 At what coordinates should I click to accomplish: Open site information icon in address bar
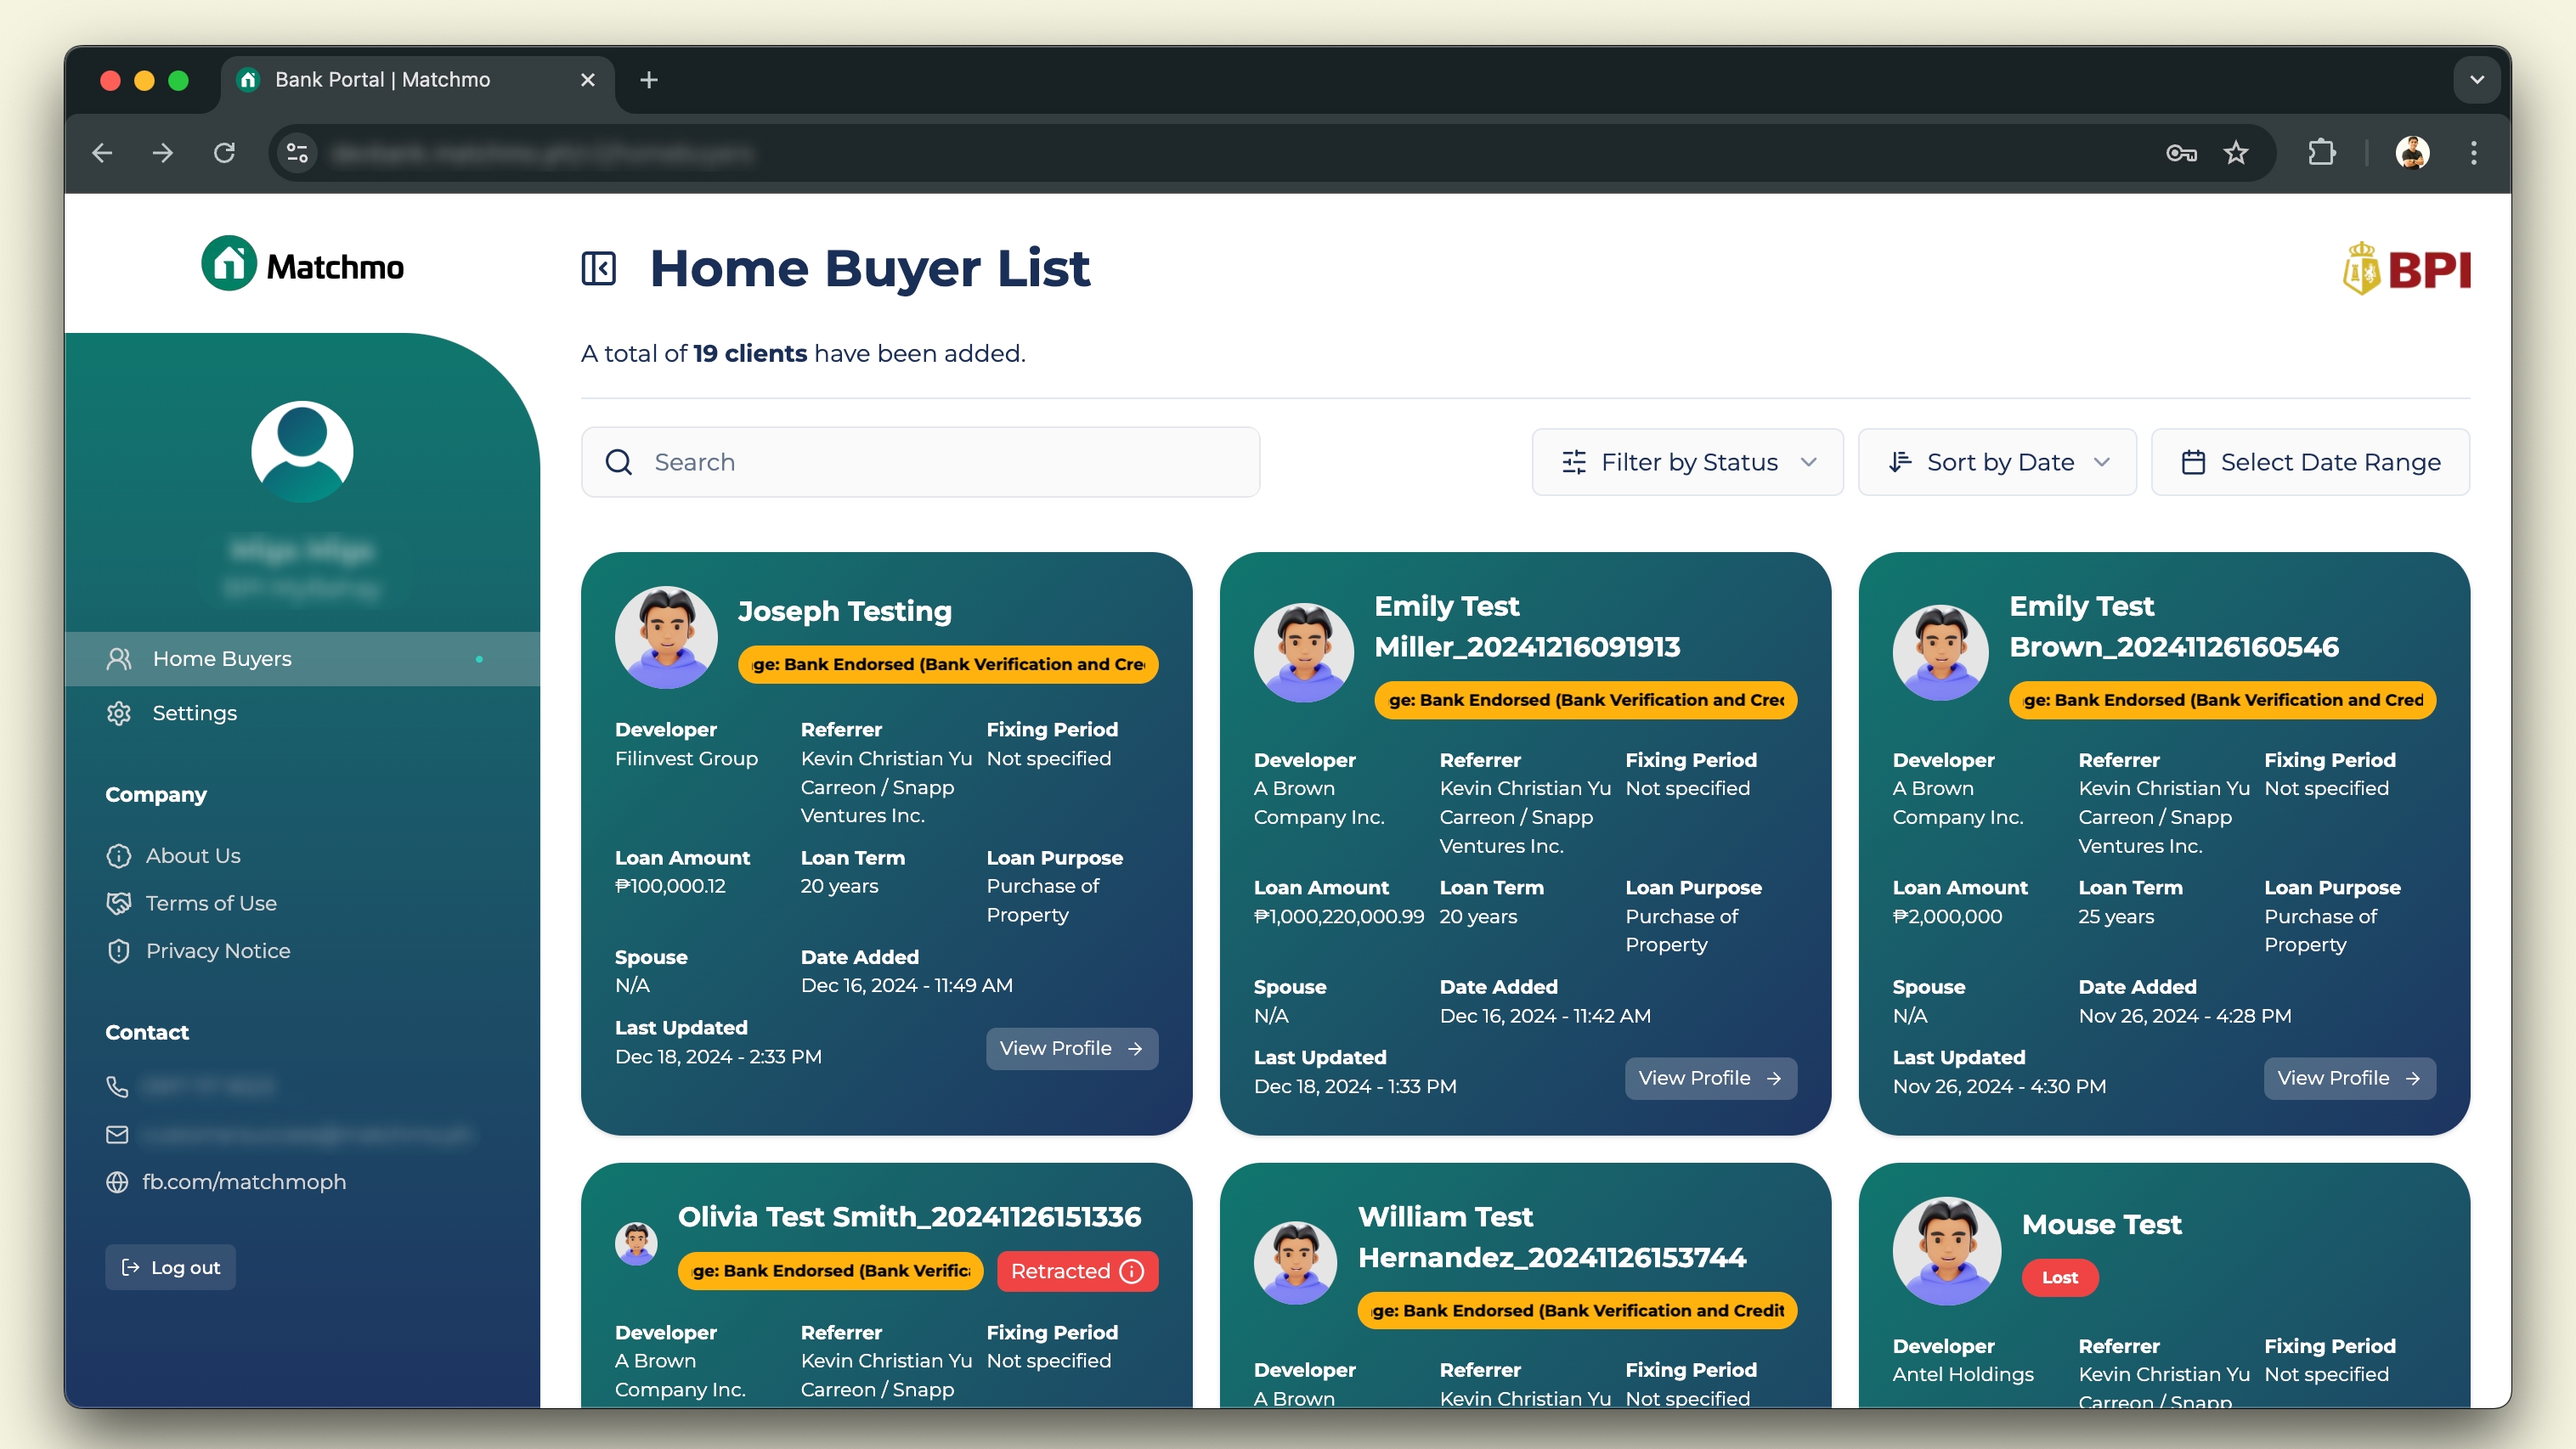pyautogui.click(x=297, y=153)
